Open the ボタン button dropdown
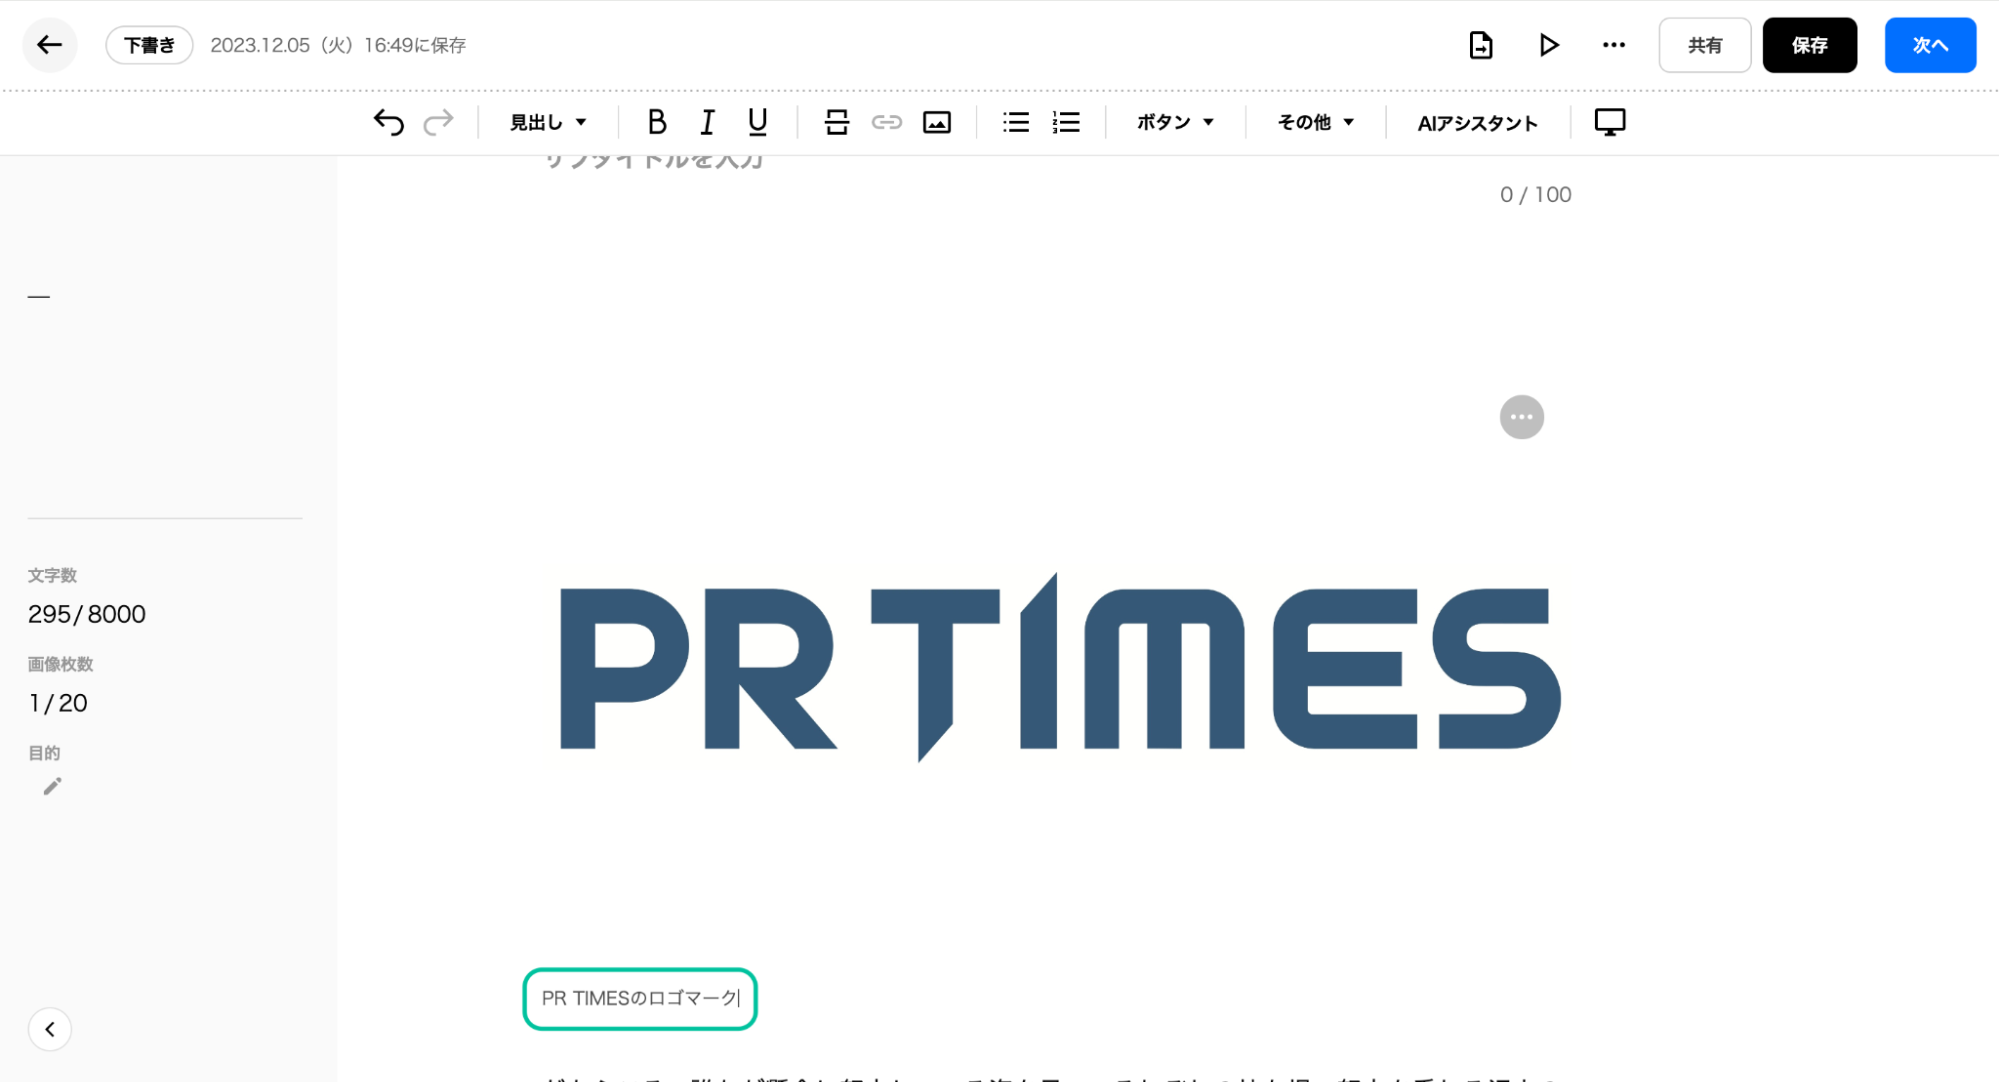1999x1083 pixels. click(x=1175, y=122)
